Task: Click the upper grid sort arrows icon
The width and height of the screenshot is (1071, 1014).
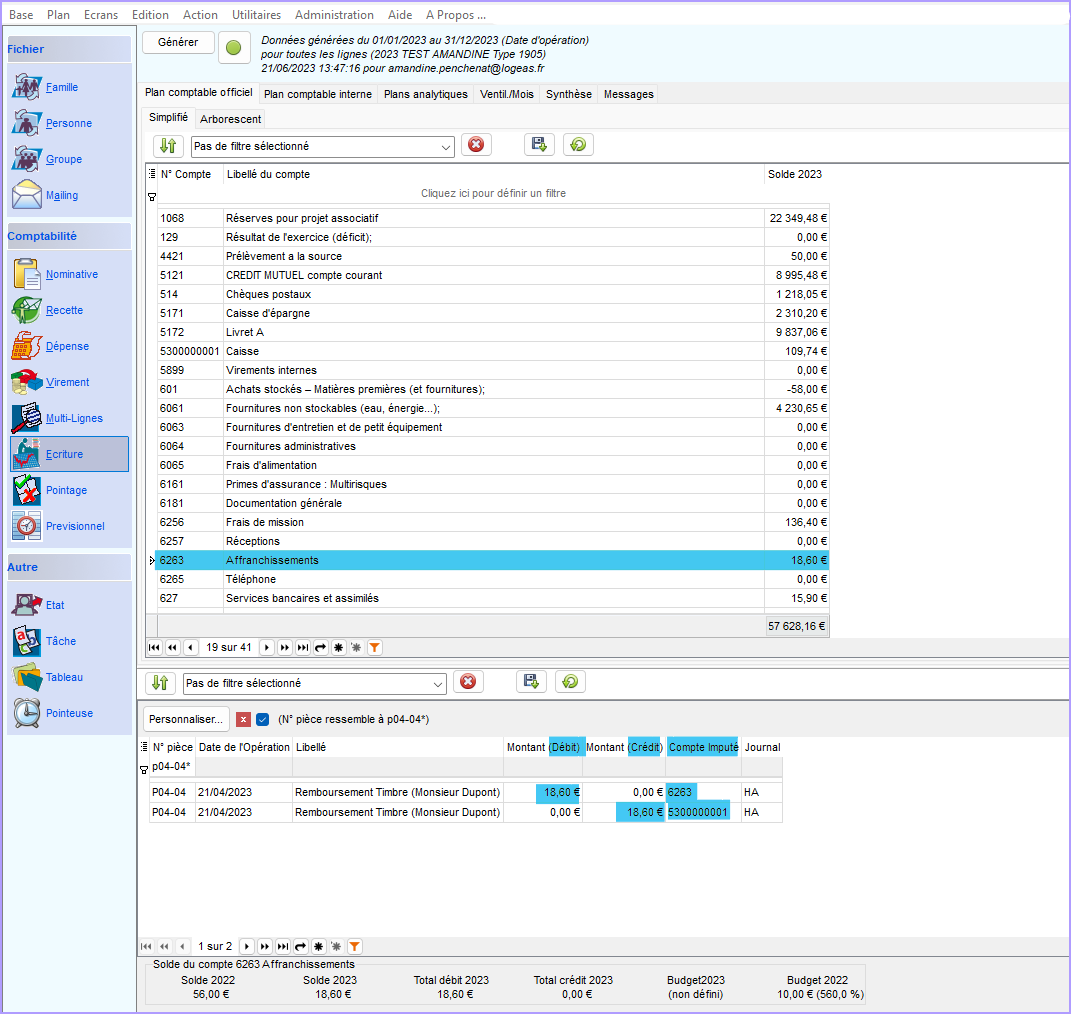Action: [x=168, y=146]
